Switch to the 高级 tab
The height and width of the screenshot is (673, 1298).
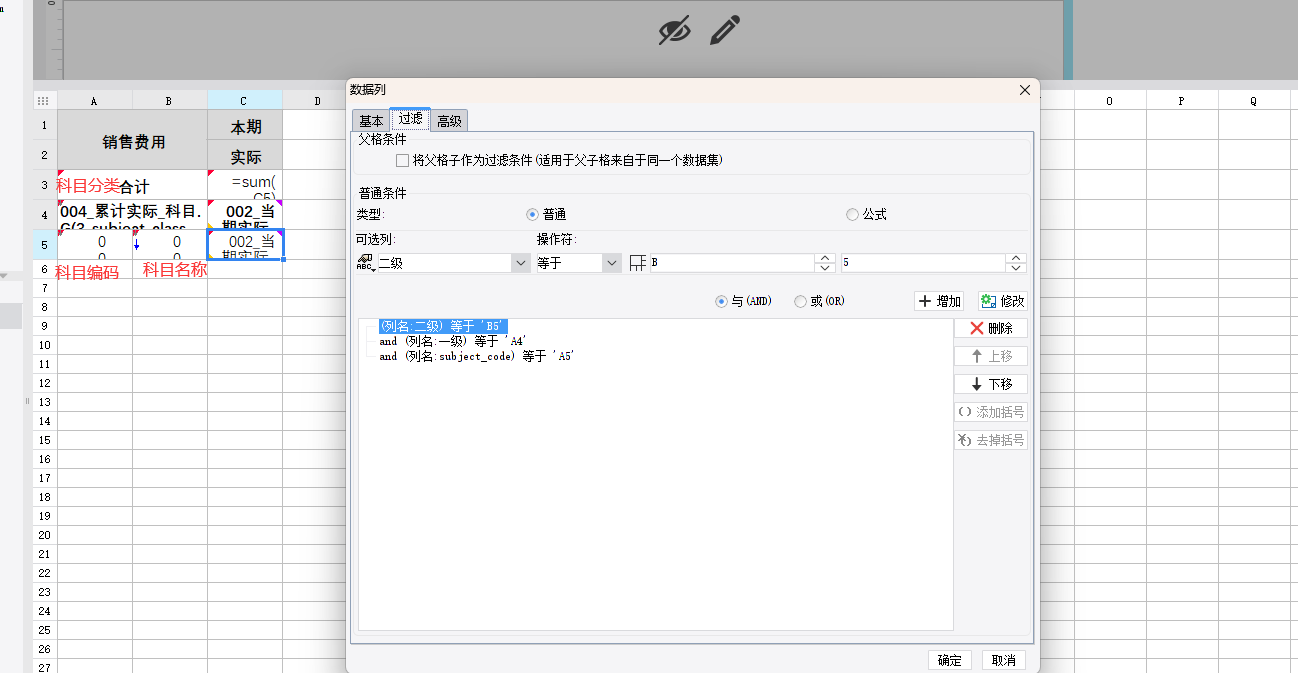pyautogui.click(x=450, y=121)
